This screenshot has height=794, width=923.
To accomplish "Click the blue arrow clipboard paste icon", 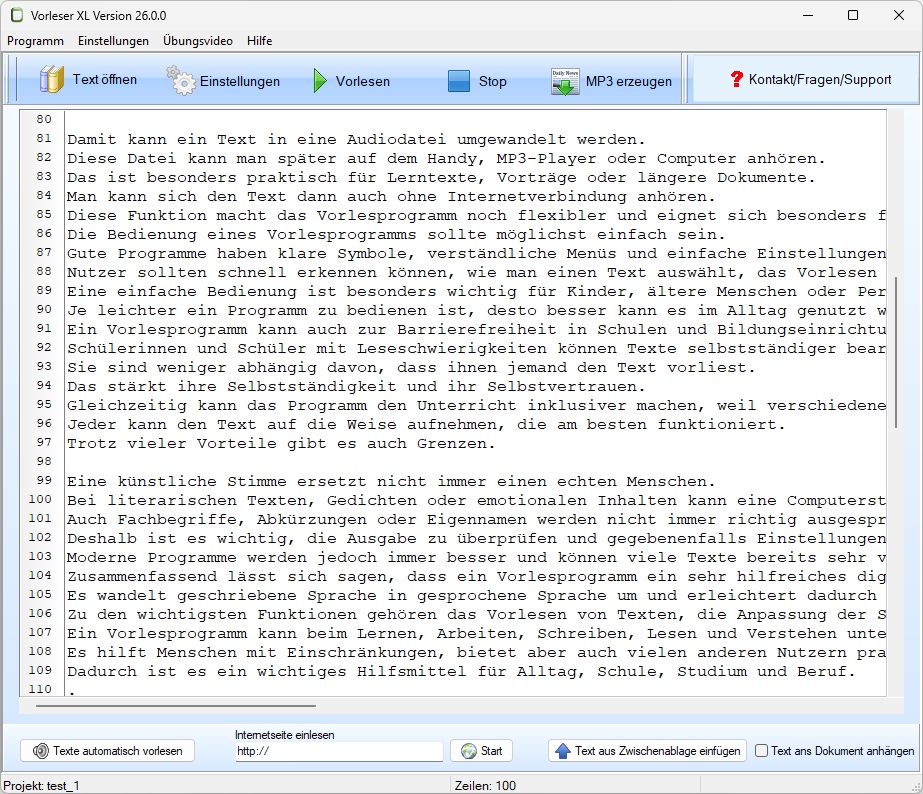I will (563, 751).
